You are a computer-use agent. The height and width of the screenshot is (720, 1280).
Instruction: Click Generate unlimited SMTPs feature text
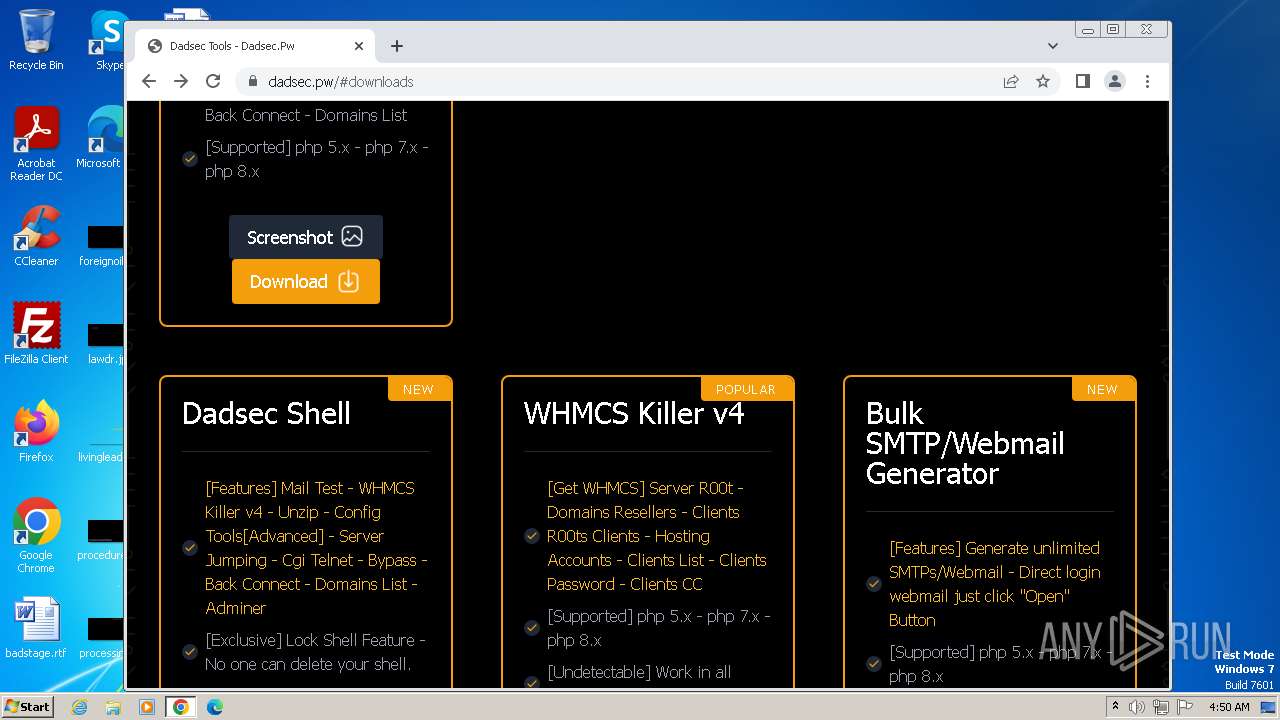pos(995,584)
